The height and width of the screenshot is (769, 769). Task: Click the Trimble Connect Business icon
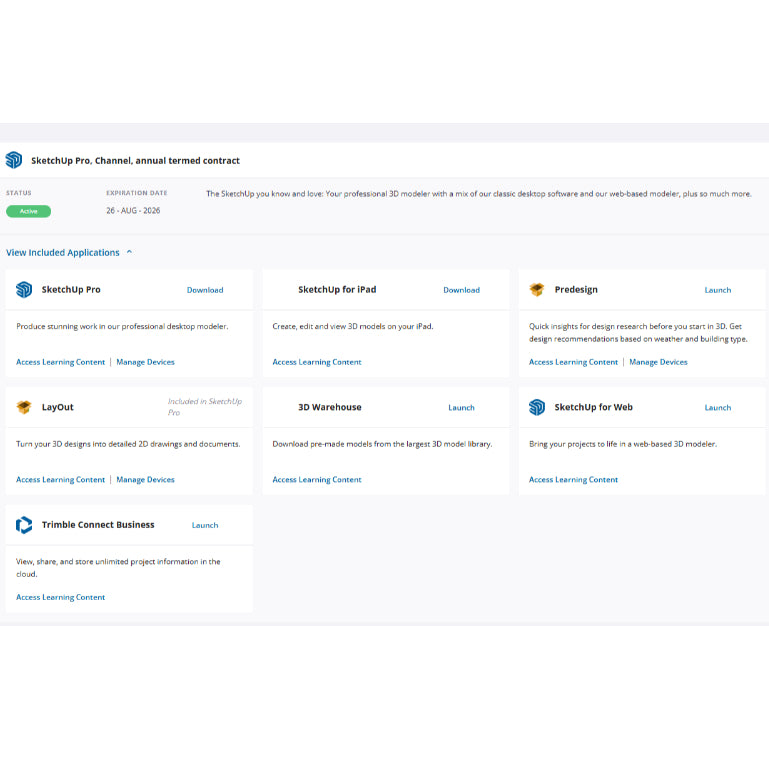24,525
